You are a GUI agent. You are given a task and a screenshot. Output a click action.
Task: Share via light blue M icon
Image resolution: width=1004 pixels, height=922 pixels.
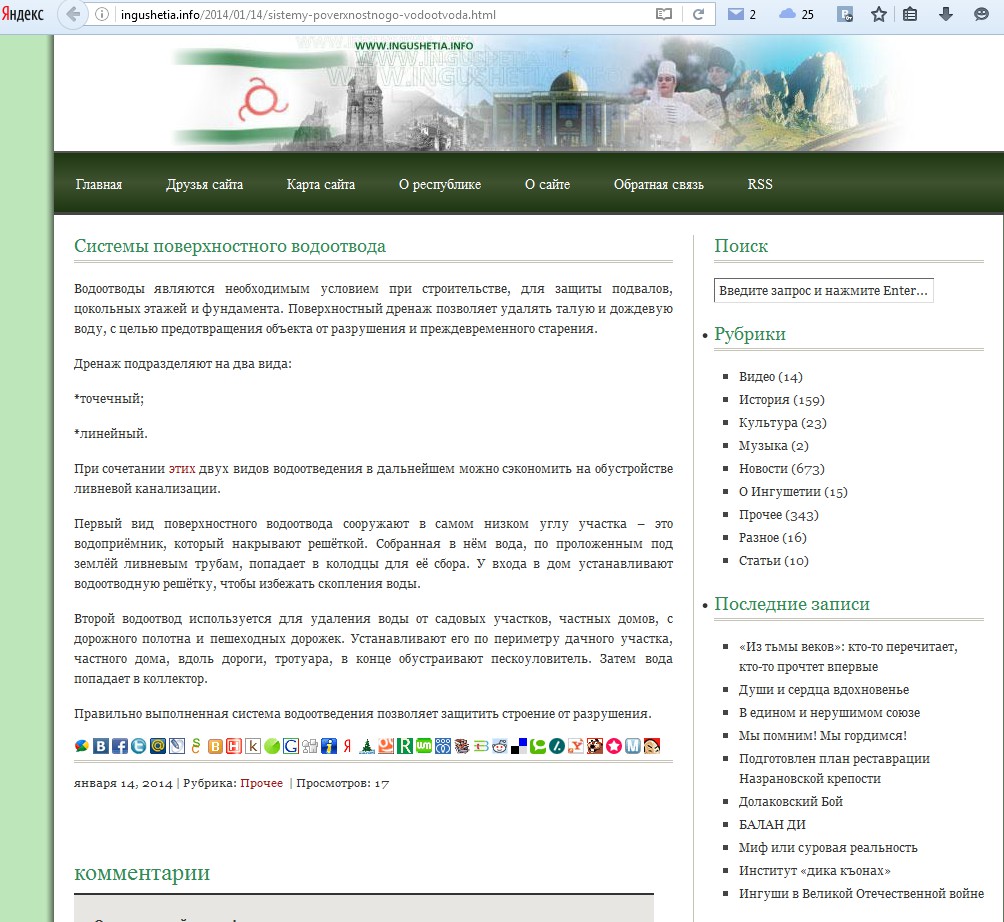[633, 746]
